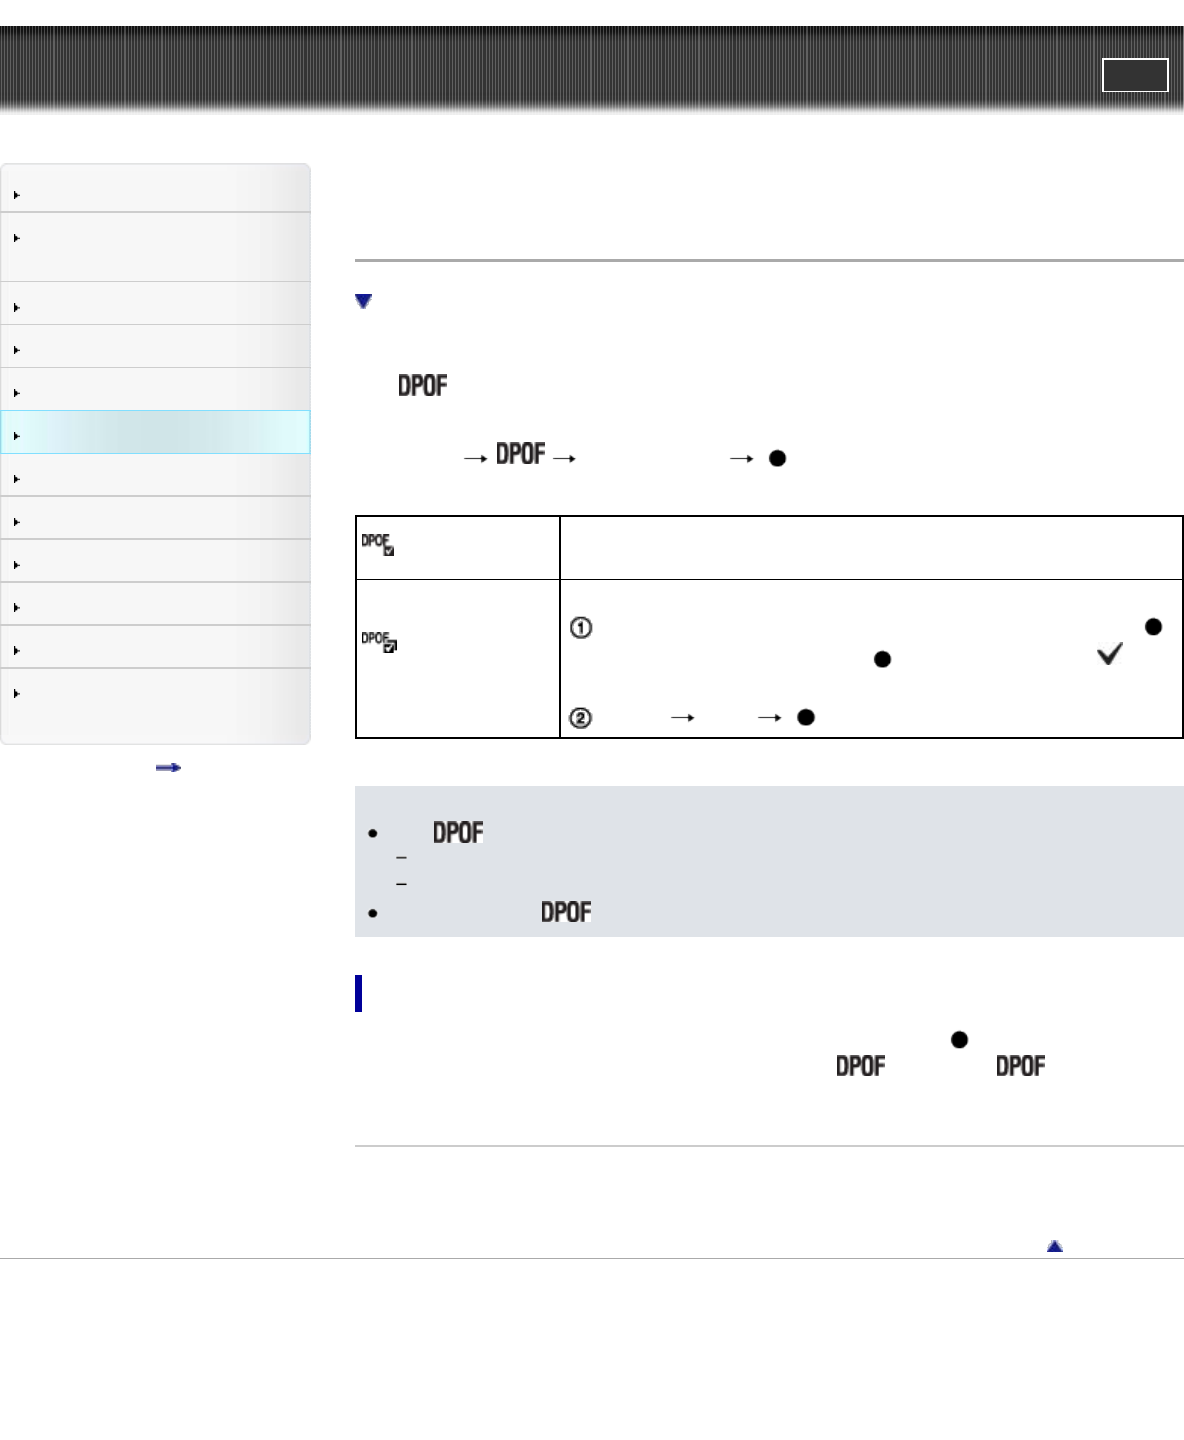Click the outlined button in the dark header

pyautogui.click(x=1135, y=75)
